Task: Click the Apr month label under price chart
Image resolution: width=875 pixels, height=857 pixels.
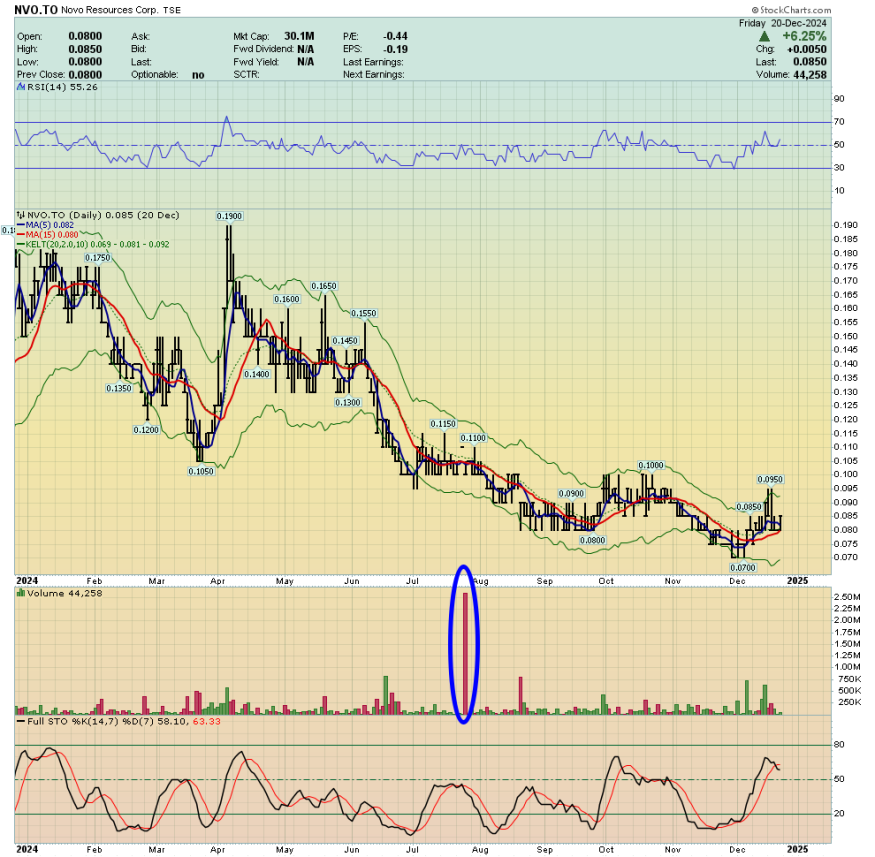Action: point(218,581)
